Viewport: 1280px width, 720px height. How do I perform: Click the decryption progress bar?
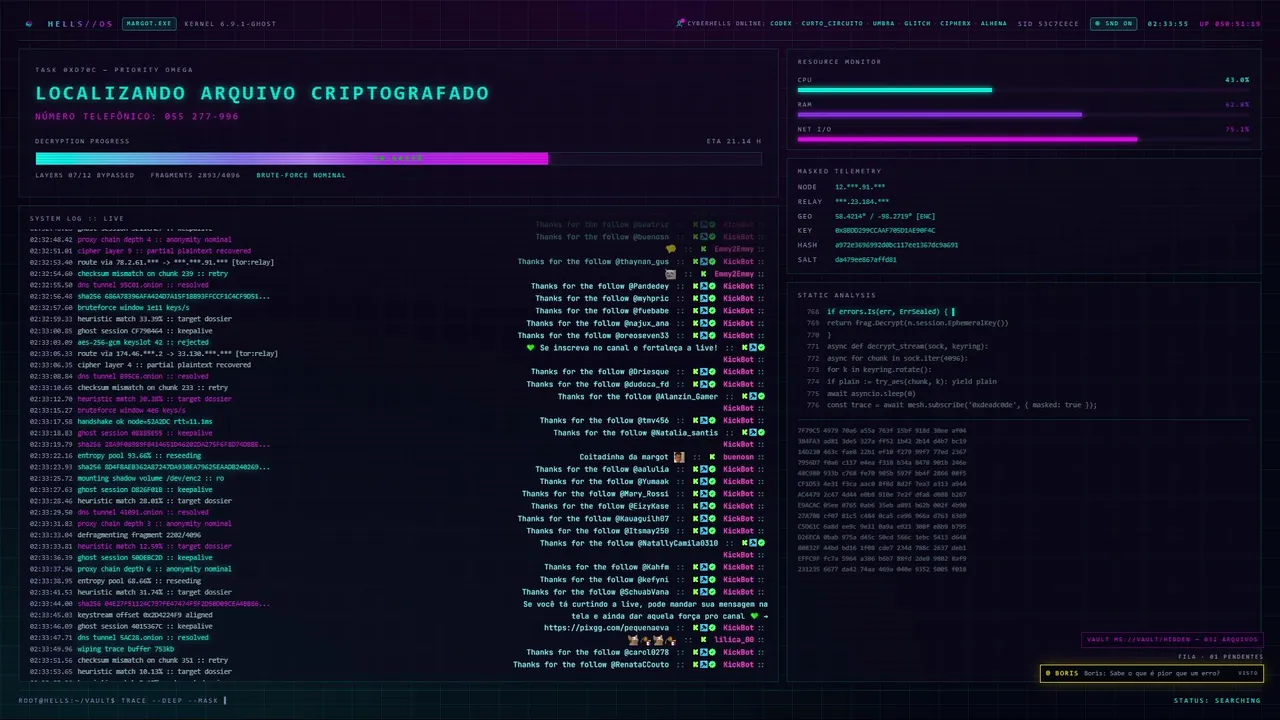click(398, 158)
